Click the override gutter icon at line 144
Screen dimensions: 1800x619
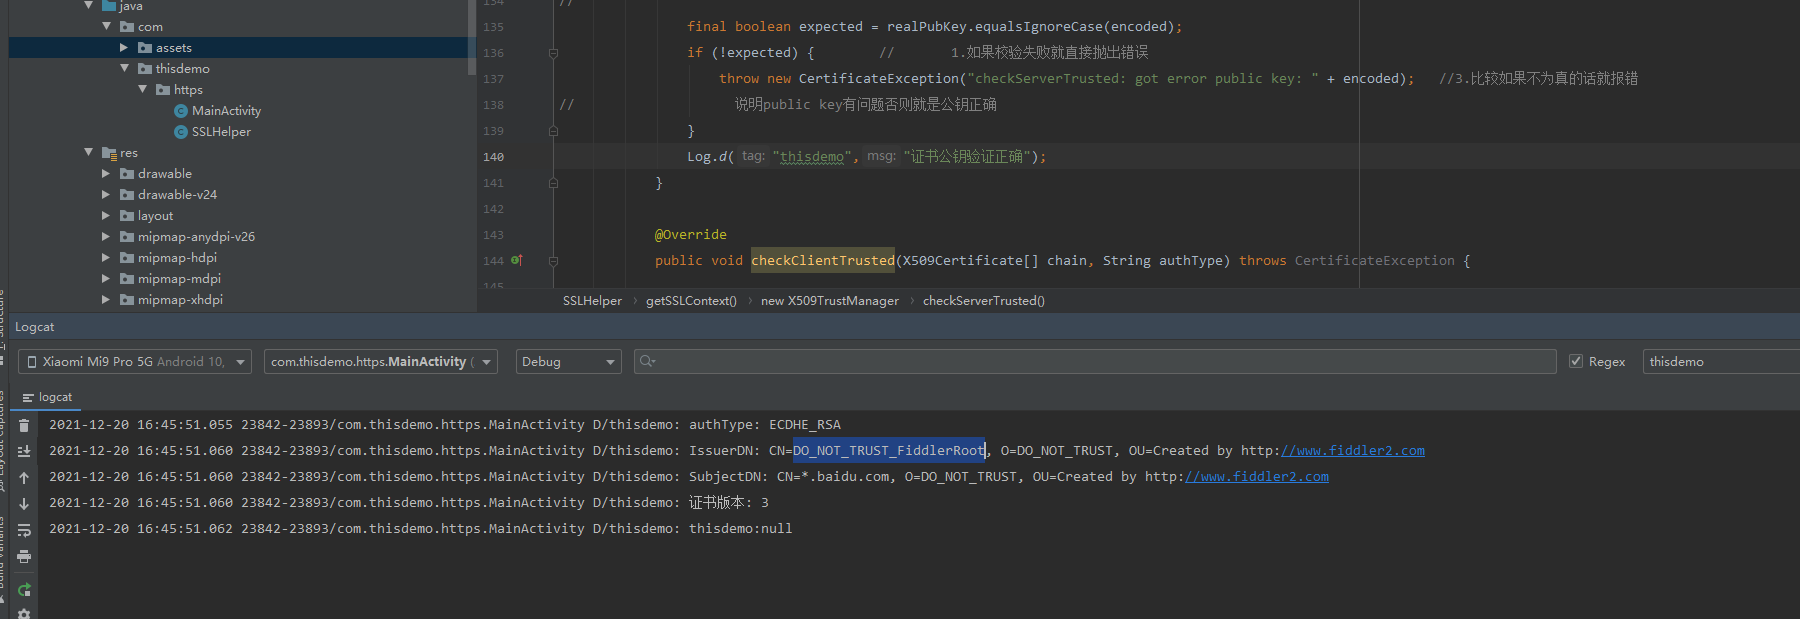coord(517,260)
